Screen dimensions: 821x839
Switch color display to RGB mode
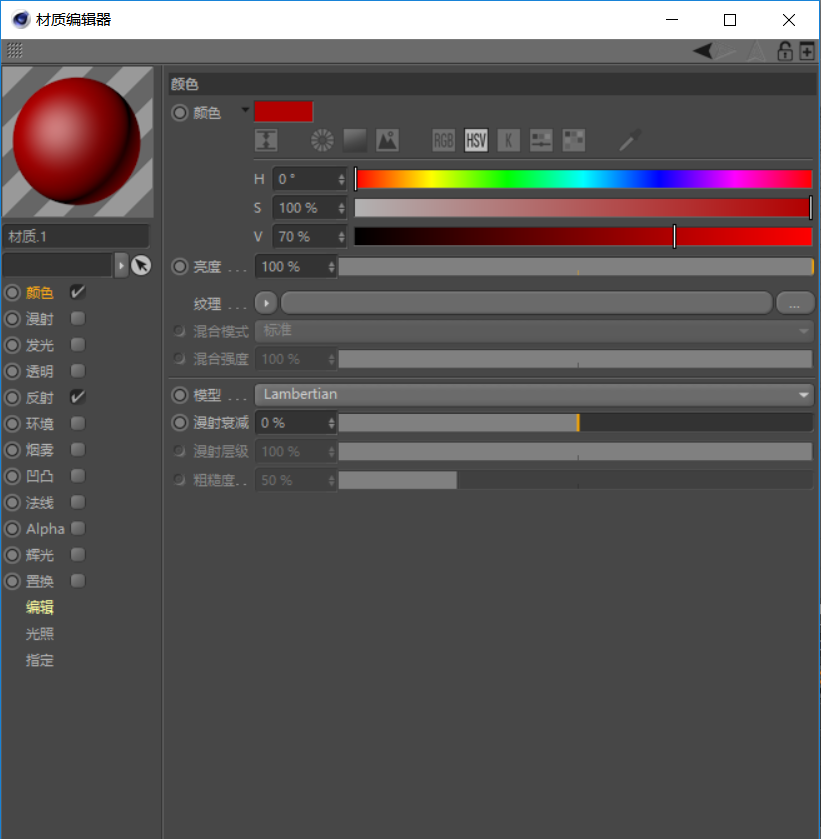point(443,140)
